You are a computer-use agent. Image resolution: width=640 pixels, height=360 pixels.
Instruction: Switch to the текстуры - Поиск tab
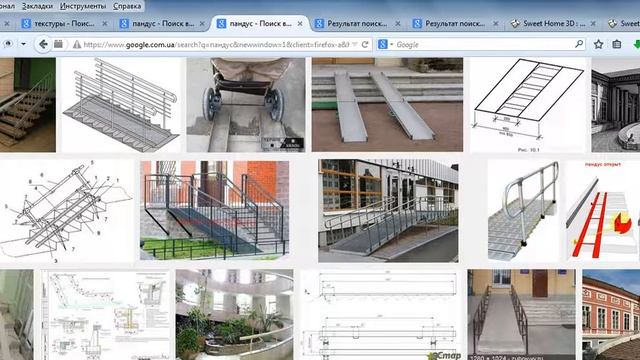(64, 24)
